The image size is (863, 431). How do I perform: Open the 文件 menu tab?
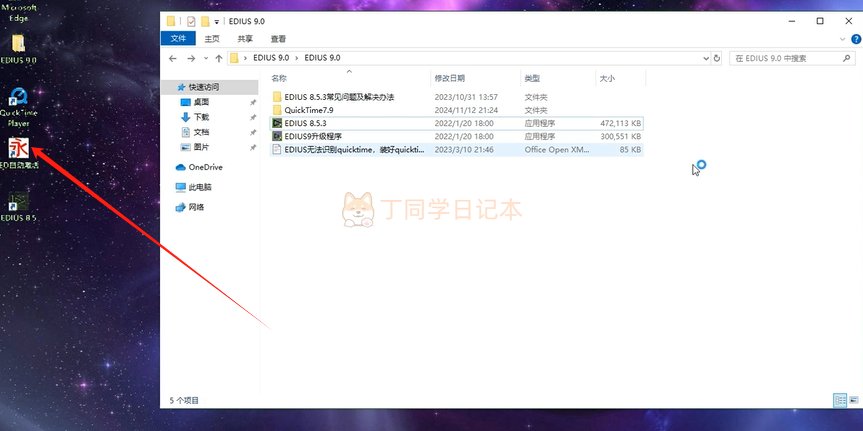click(178, 39)
